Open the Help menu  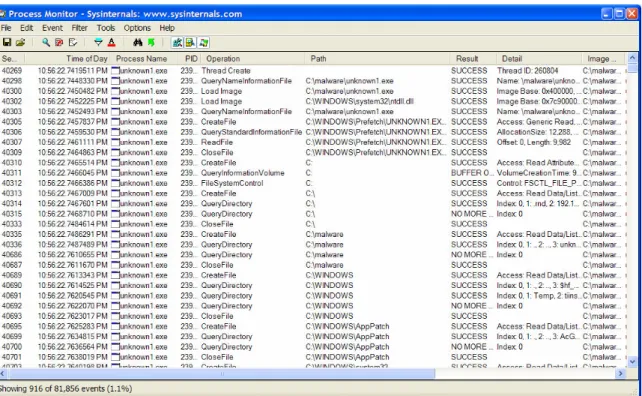167,28
